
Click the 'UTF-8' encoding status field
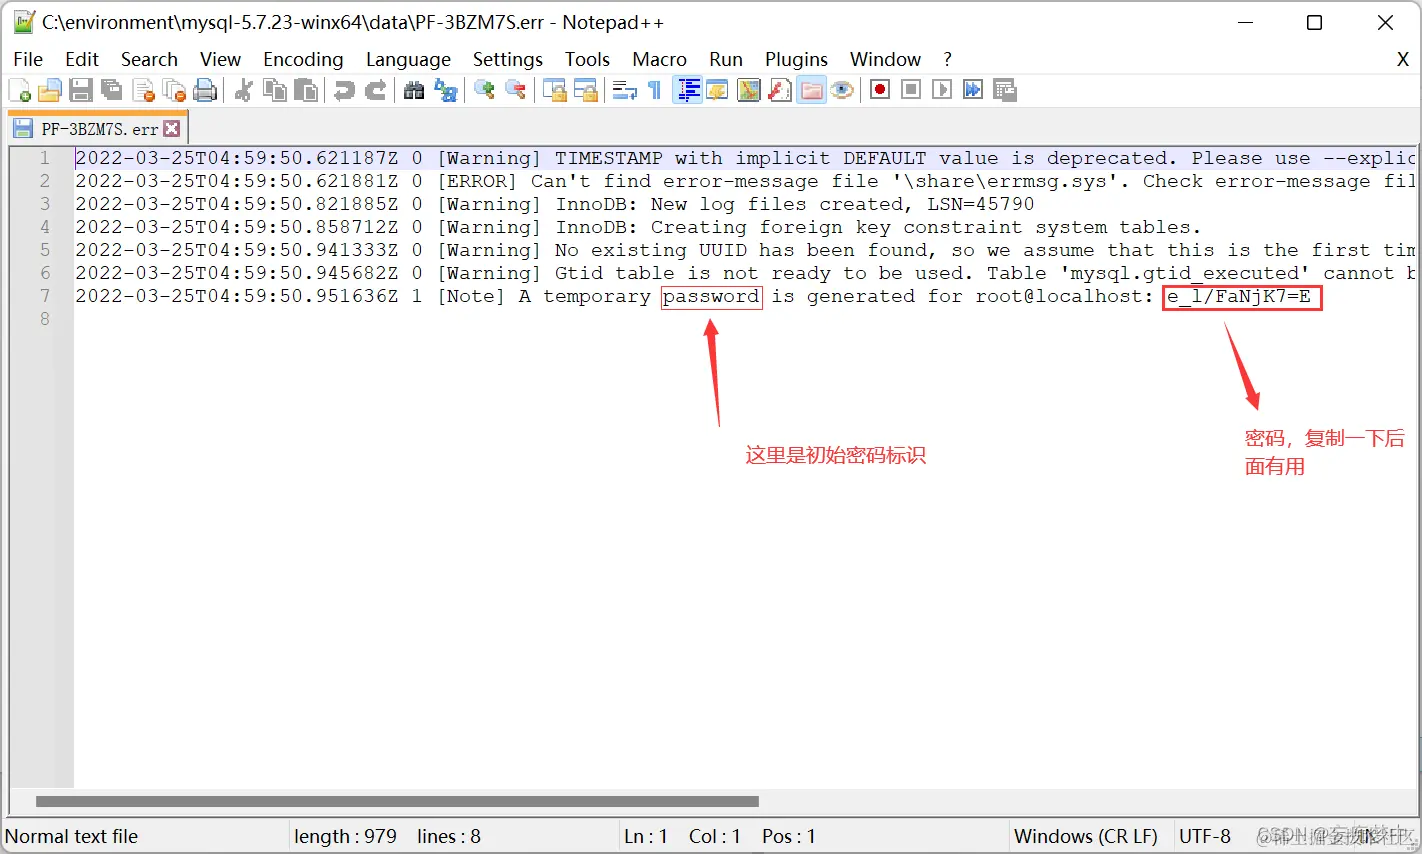click(x=1204, y=836)
